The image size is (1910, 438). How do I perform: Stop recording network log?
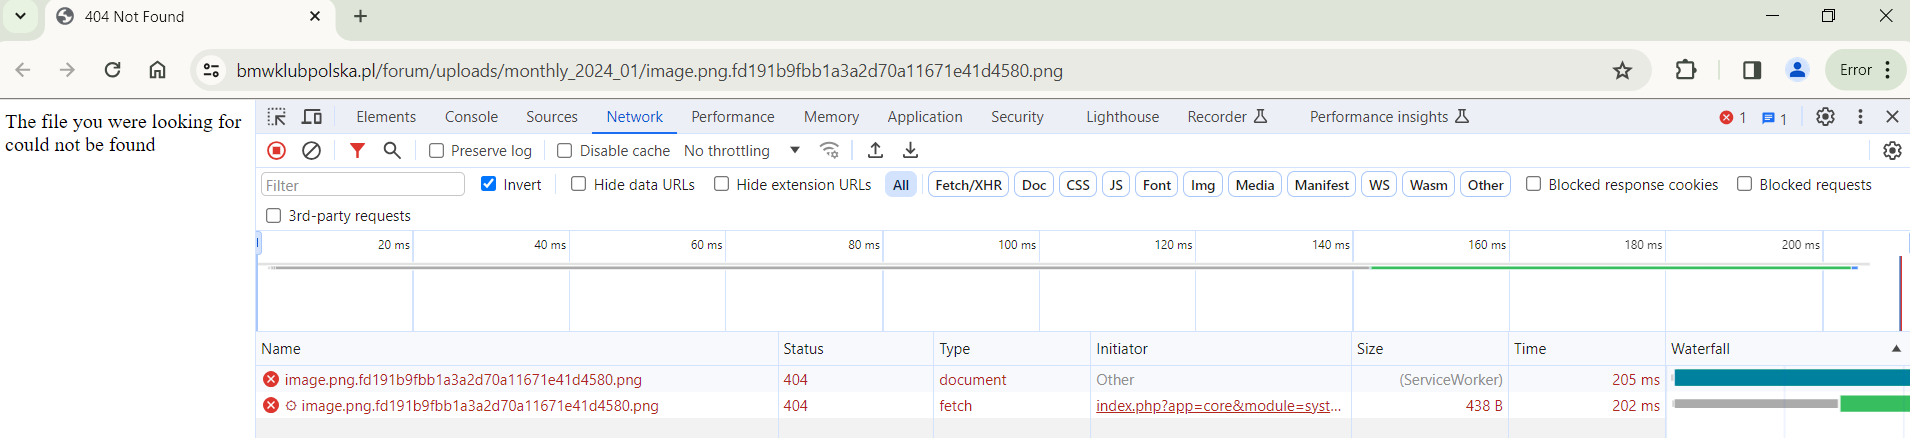(x=277, y=151)
